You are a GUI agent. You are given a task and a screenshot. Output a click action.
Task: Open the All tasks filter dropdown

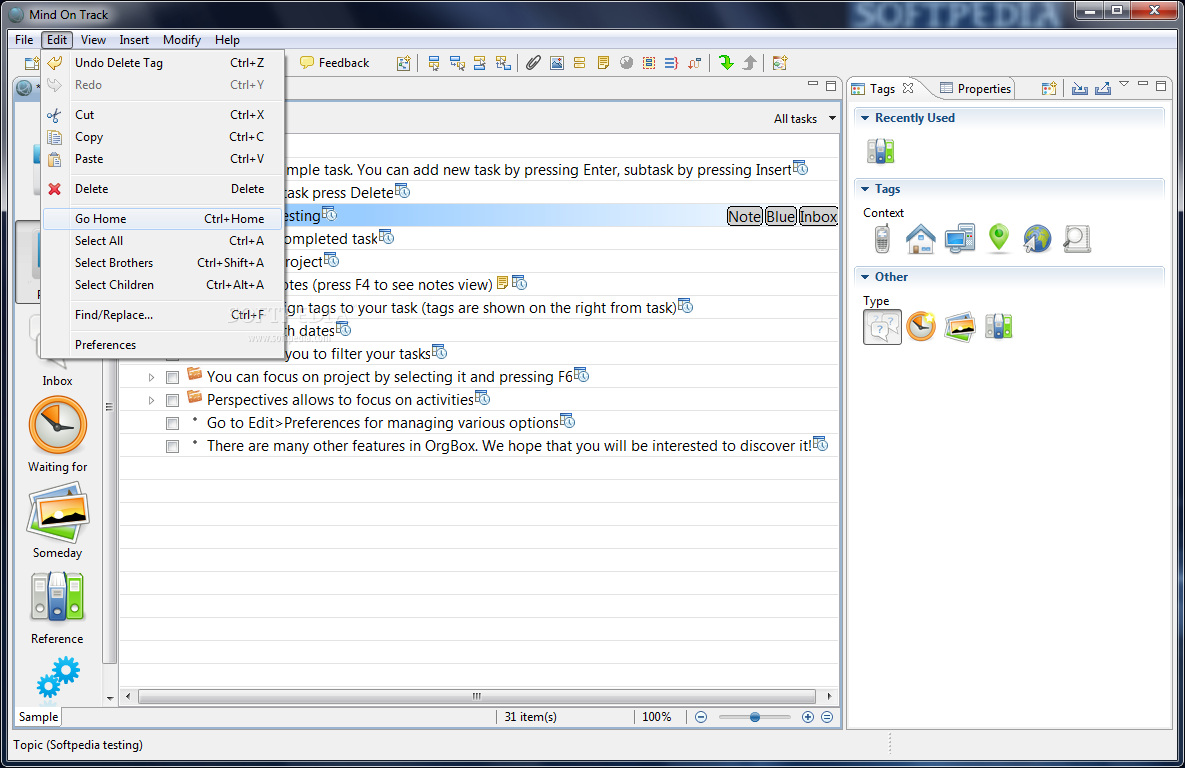click(804, 119)
